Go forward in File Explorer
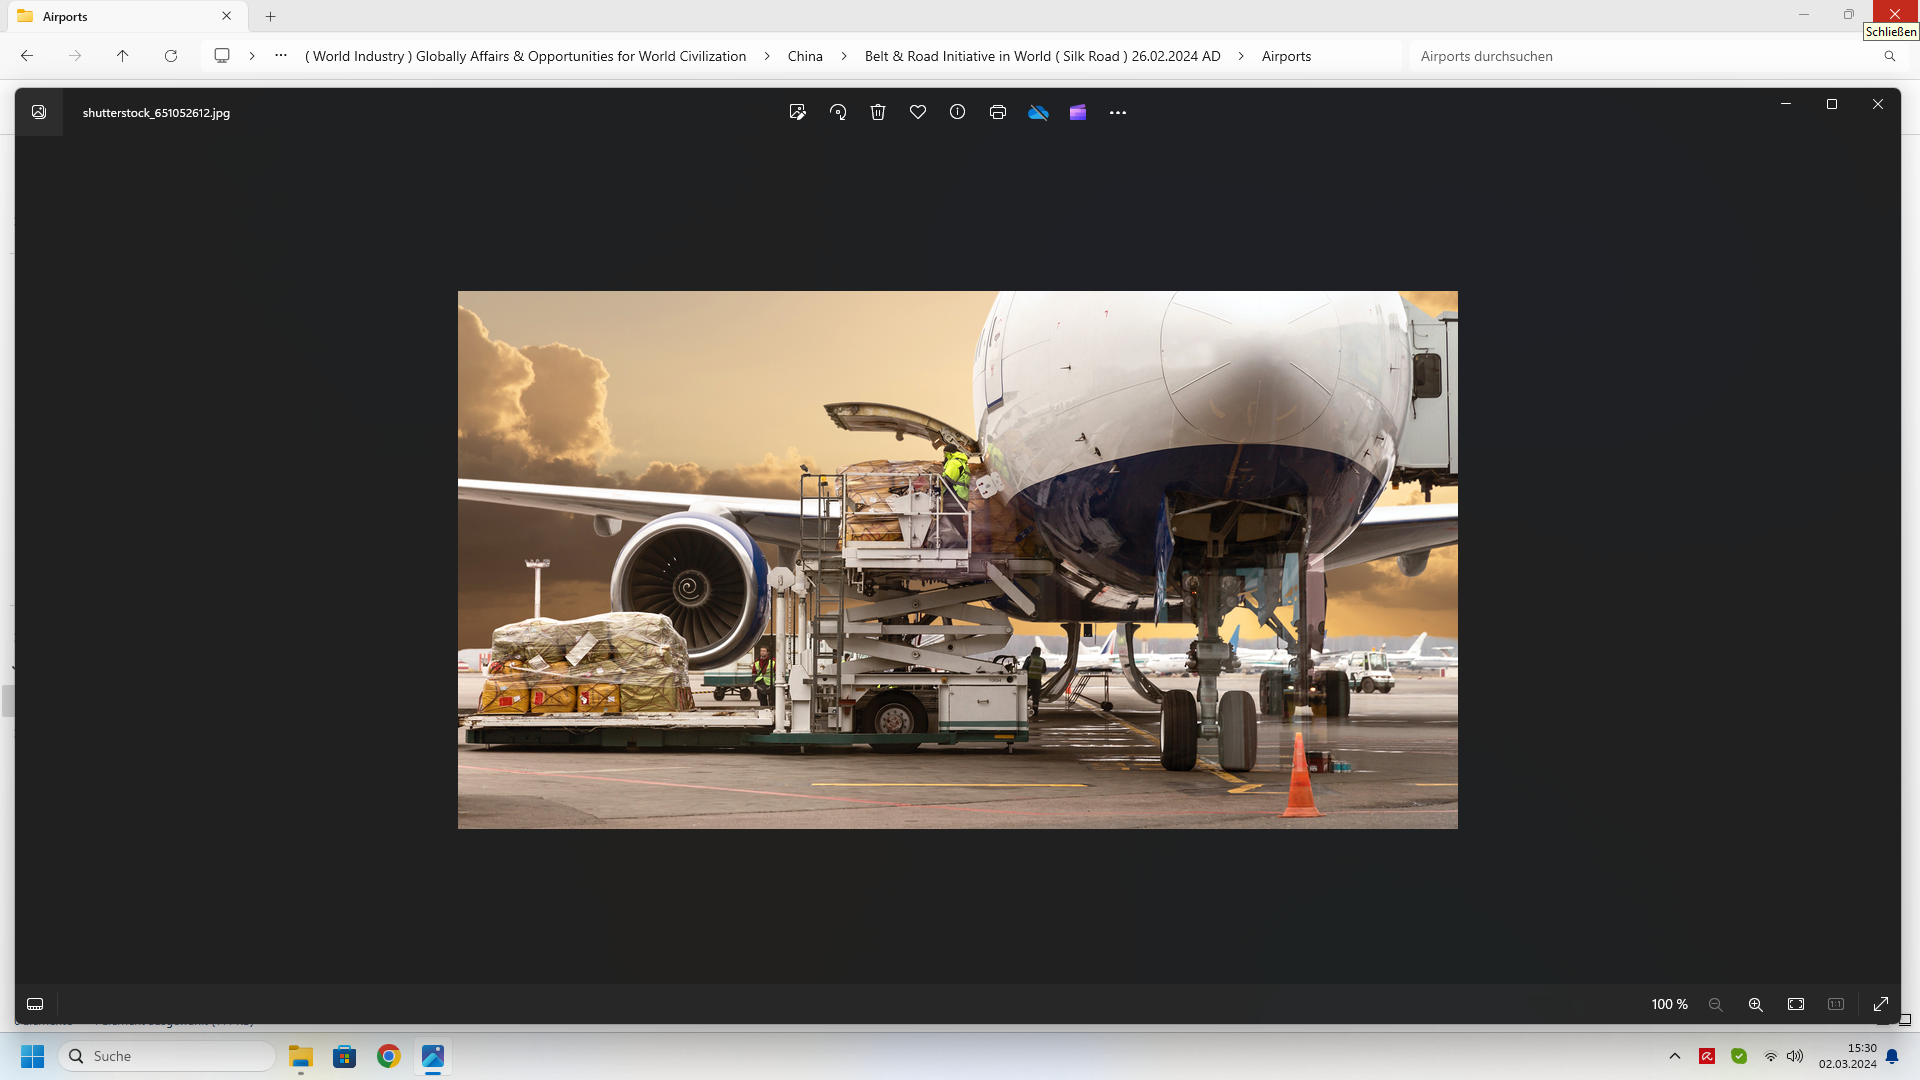Viewport: 1920px width, 1080px height. coord(75,56)
